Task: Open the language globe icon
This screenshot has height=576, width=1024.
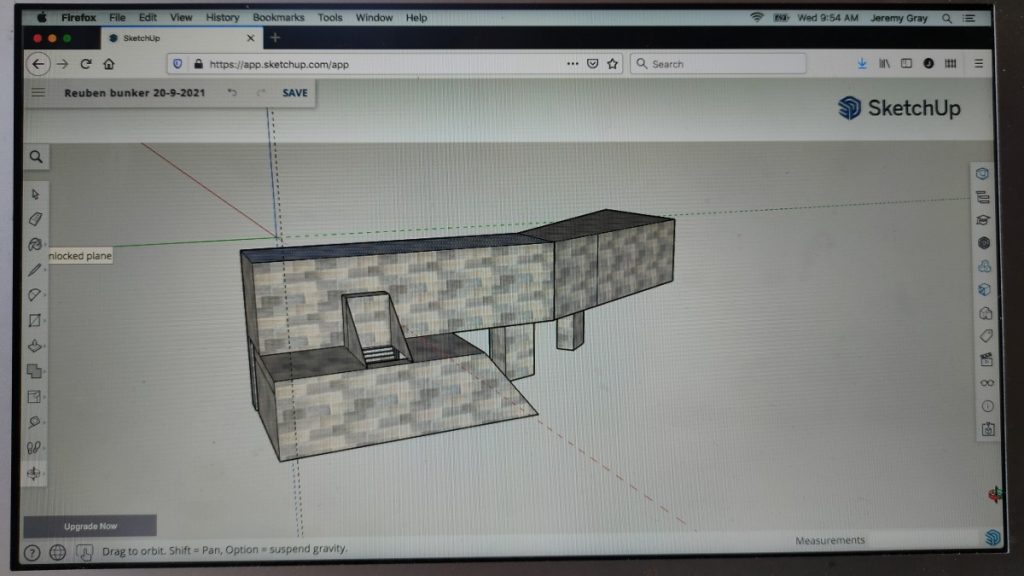Action: pos(57,552)
